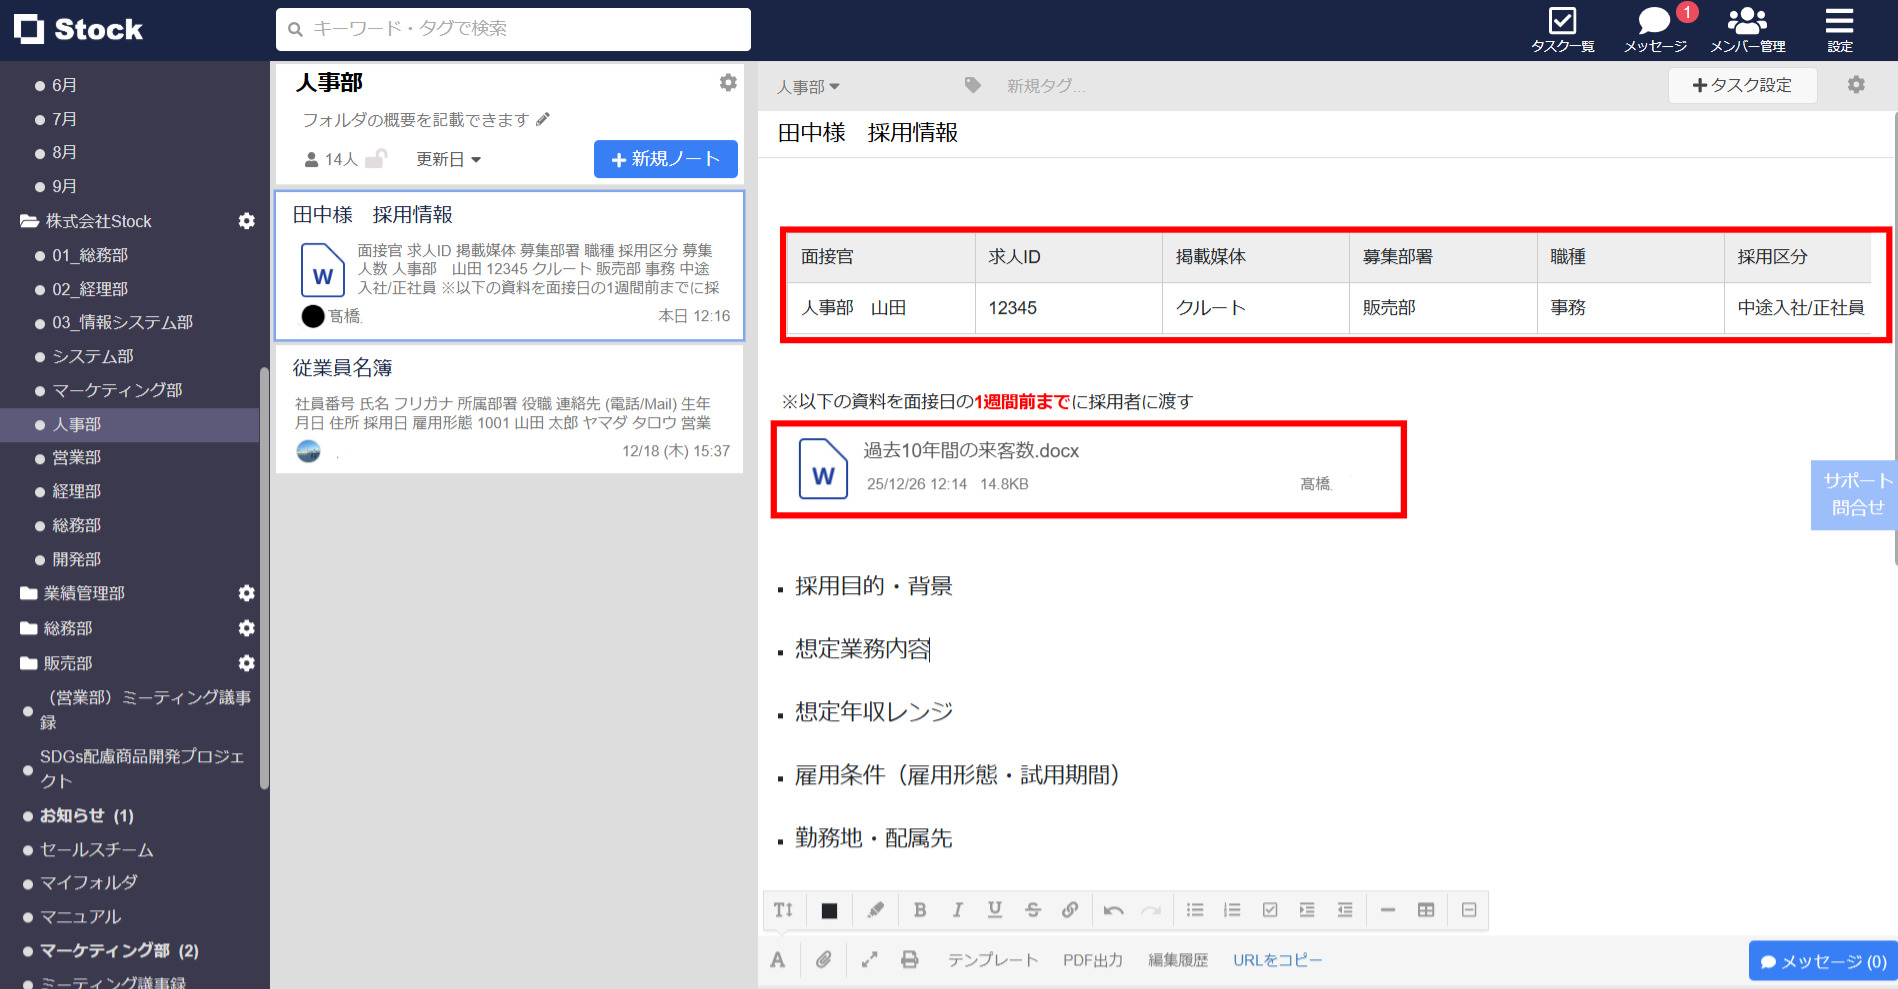
Task: Select the highlighter marker tool
Action: coord(875,910)
